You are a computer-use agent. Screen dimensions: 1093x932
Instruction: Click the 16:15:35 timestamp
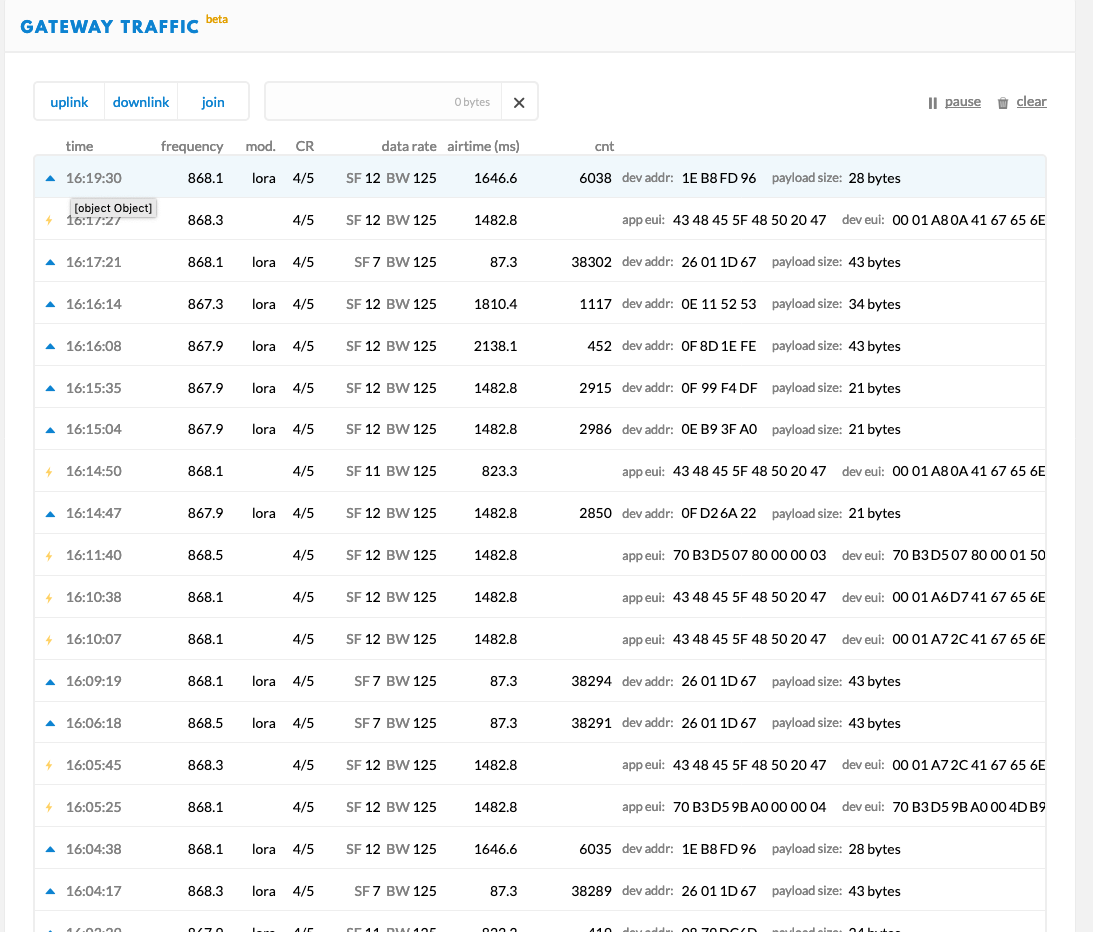(93, 388)
